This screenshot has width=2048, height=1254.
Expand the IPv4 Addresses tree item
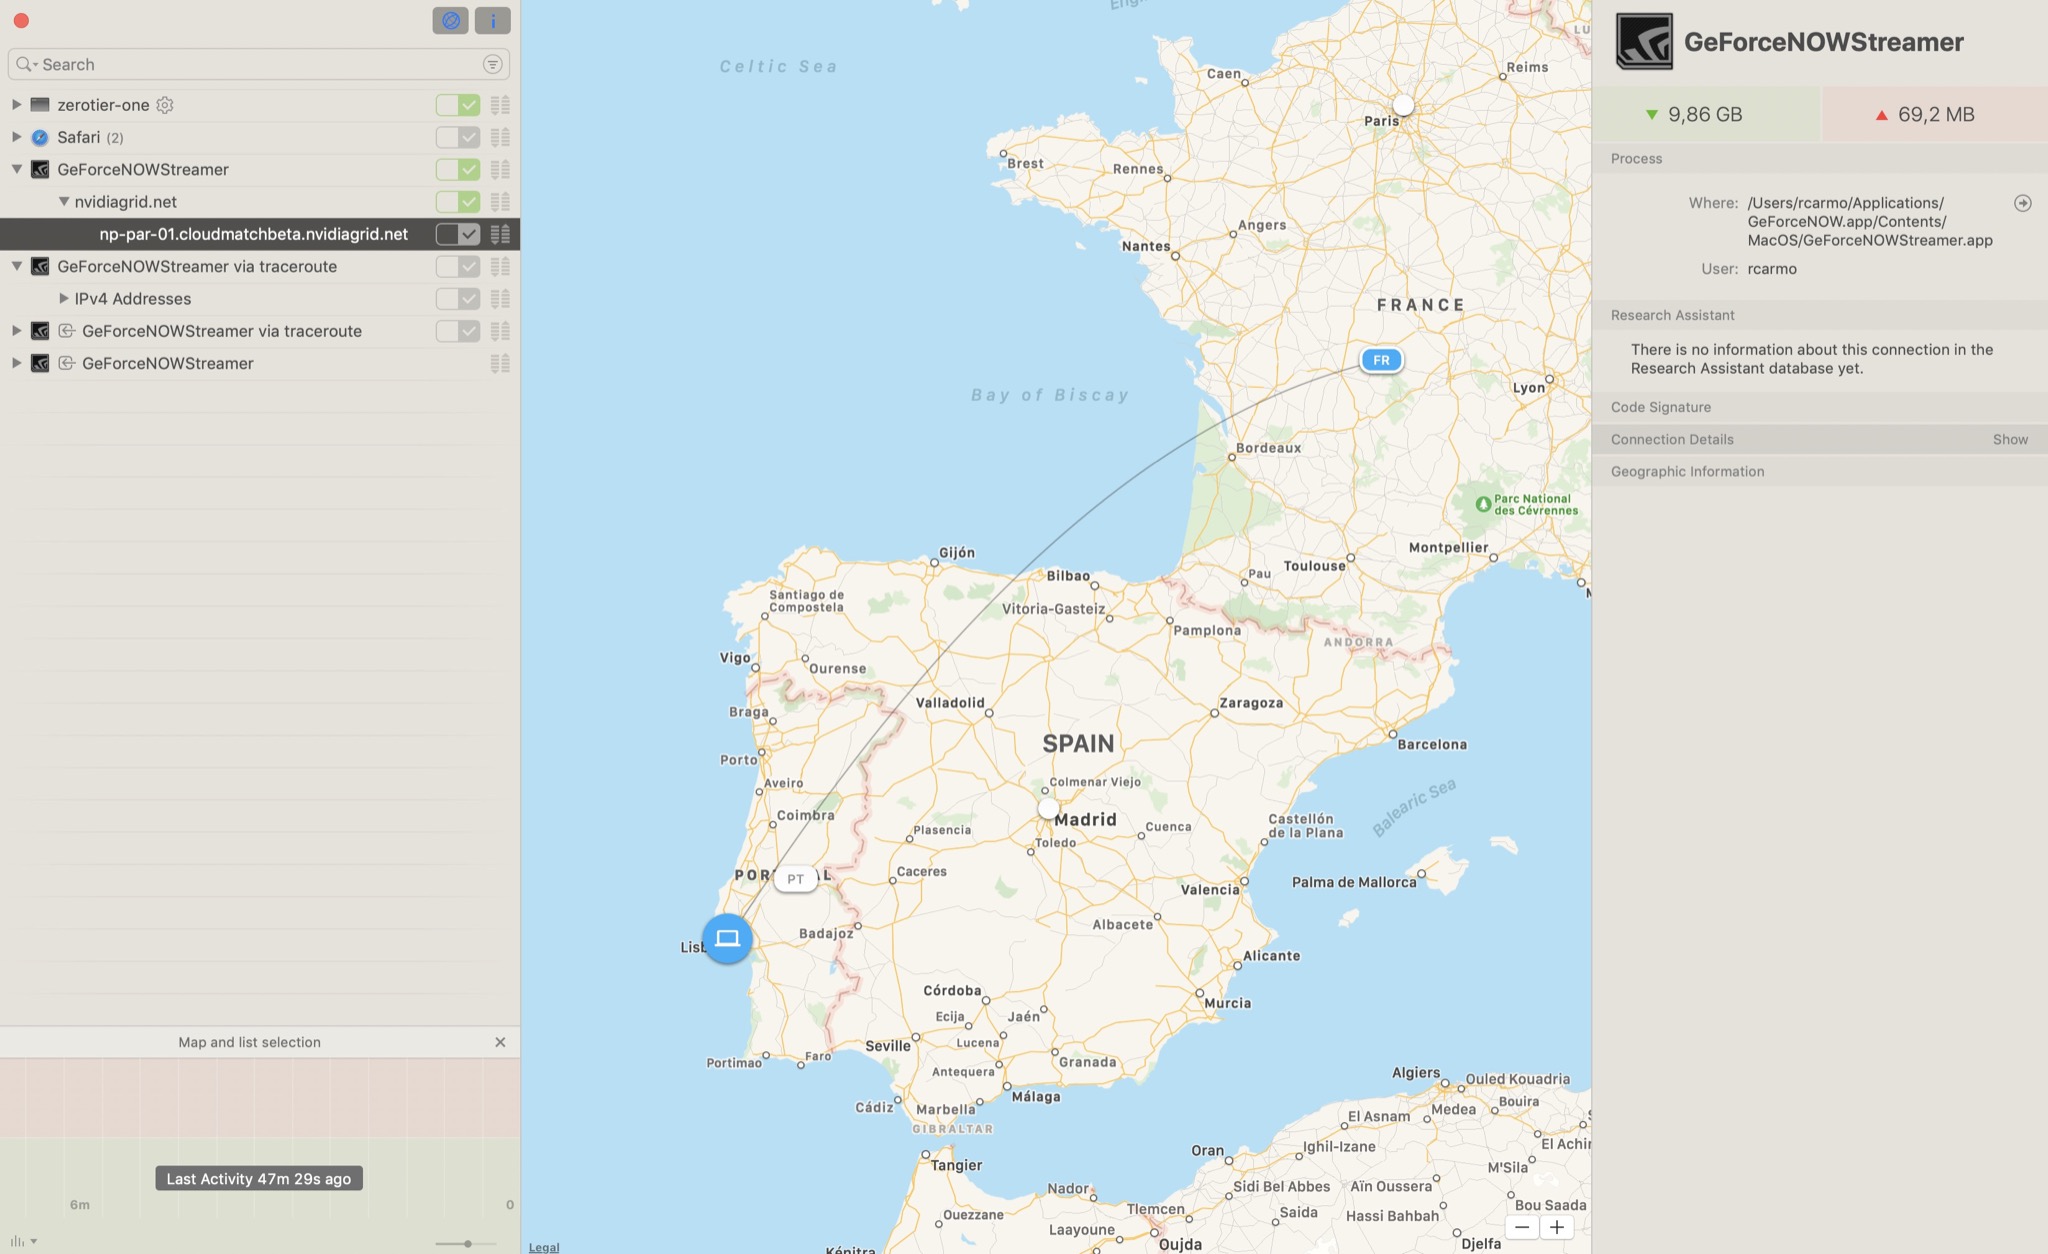pyautogui.click(x=63, y=299)
